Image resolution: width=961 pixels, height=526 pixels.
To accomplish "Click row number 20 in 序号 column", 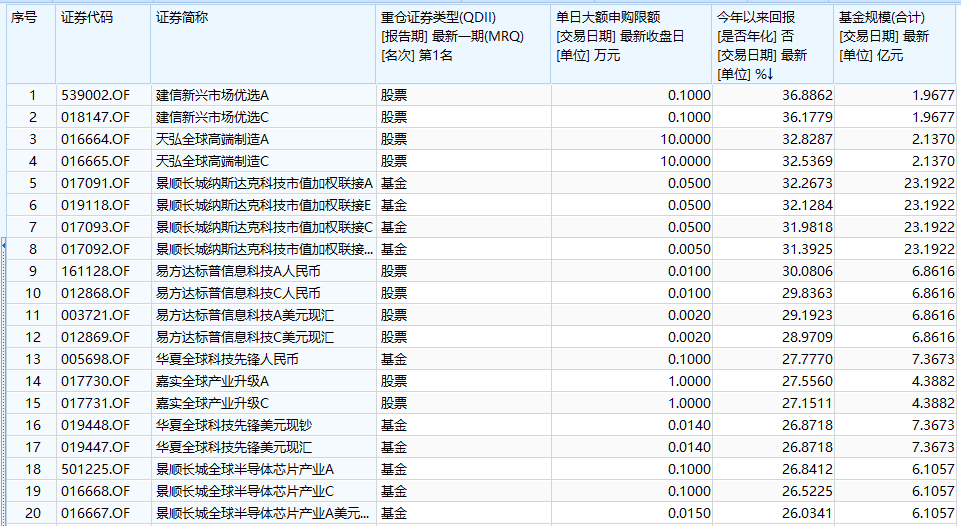I will pyautogui.click(x=32, y=513).
